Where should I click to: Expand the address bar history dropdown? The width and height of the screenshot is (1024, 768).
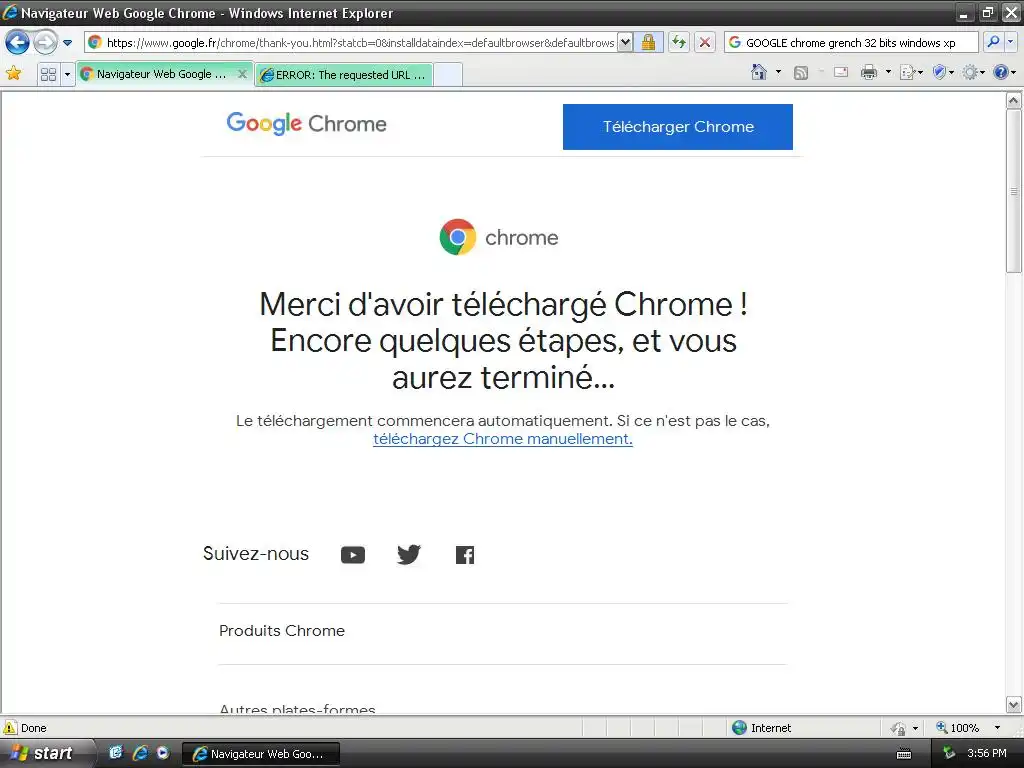[625, 42]
